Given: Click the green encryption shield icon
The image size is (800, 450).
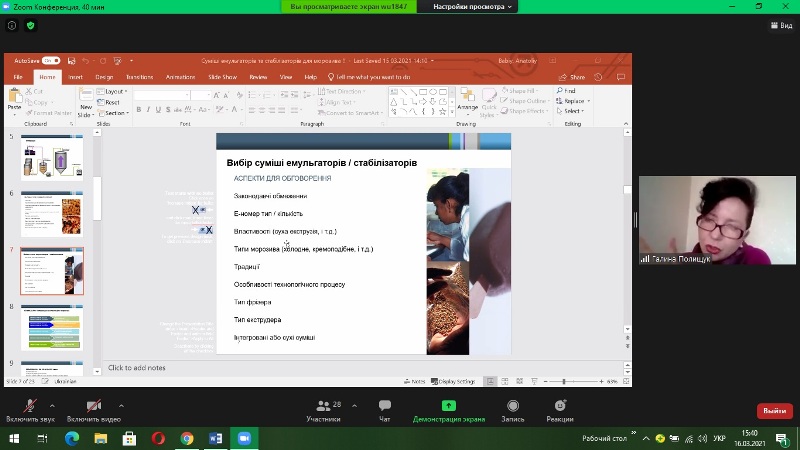Looking at the screenshot, I should pyautogui.click(x=29, y=25).
